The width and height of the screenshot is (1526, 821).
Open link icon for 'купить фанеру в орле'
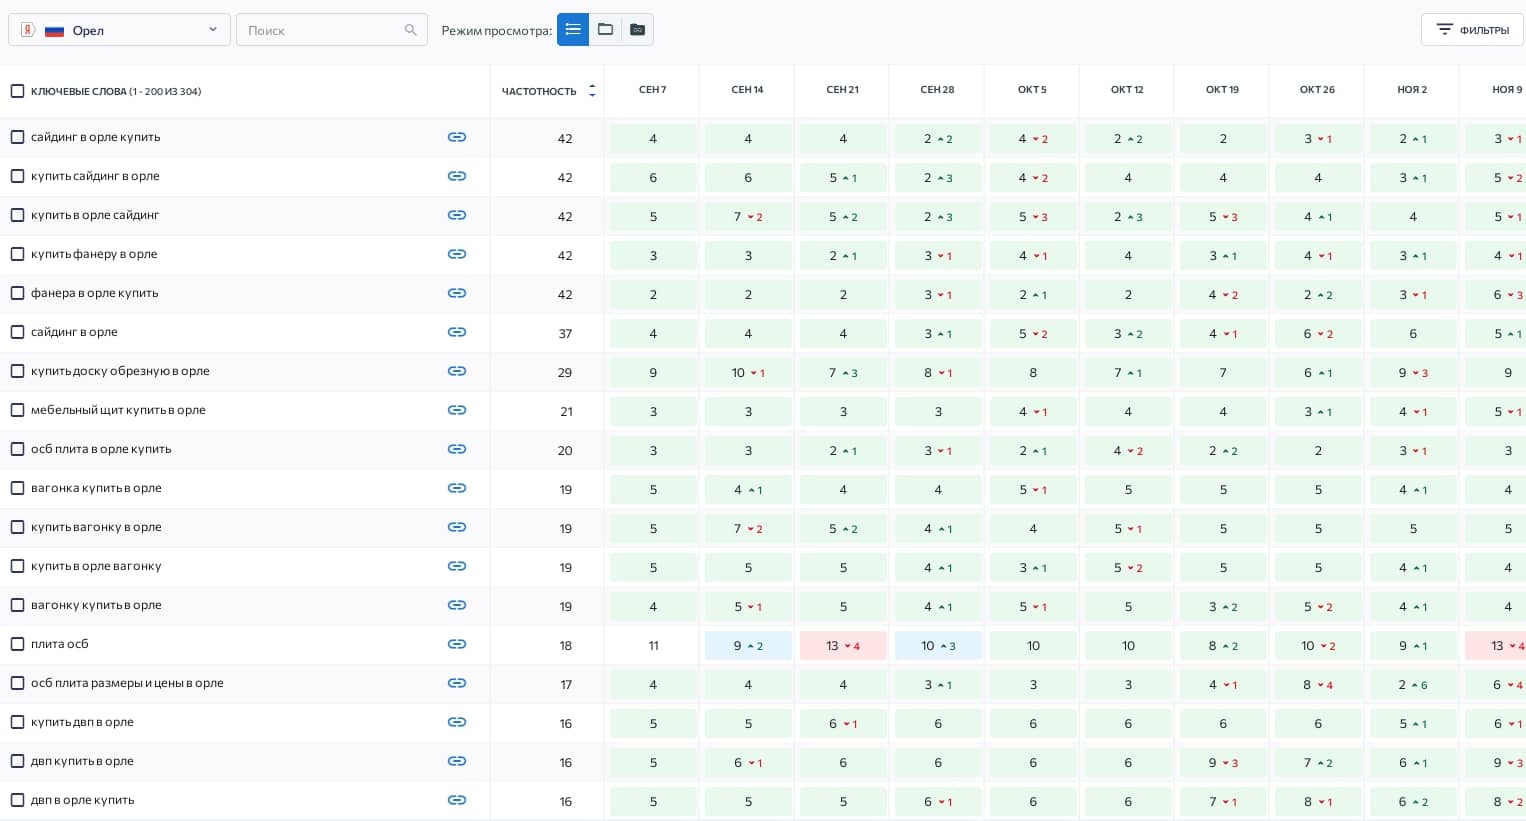(457, 254)
